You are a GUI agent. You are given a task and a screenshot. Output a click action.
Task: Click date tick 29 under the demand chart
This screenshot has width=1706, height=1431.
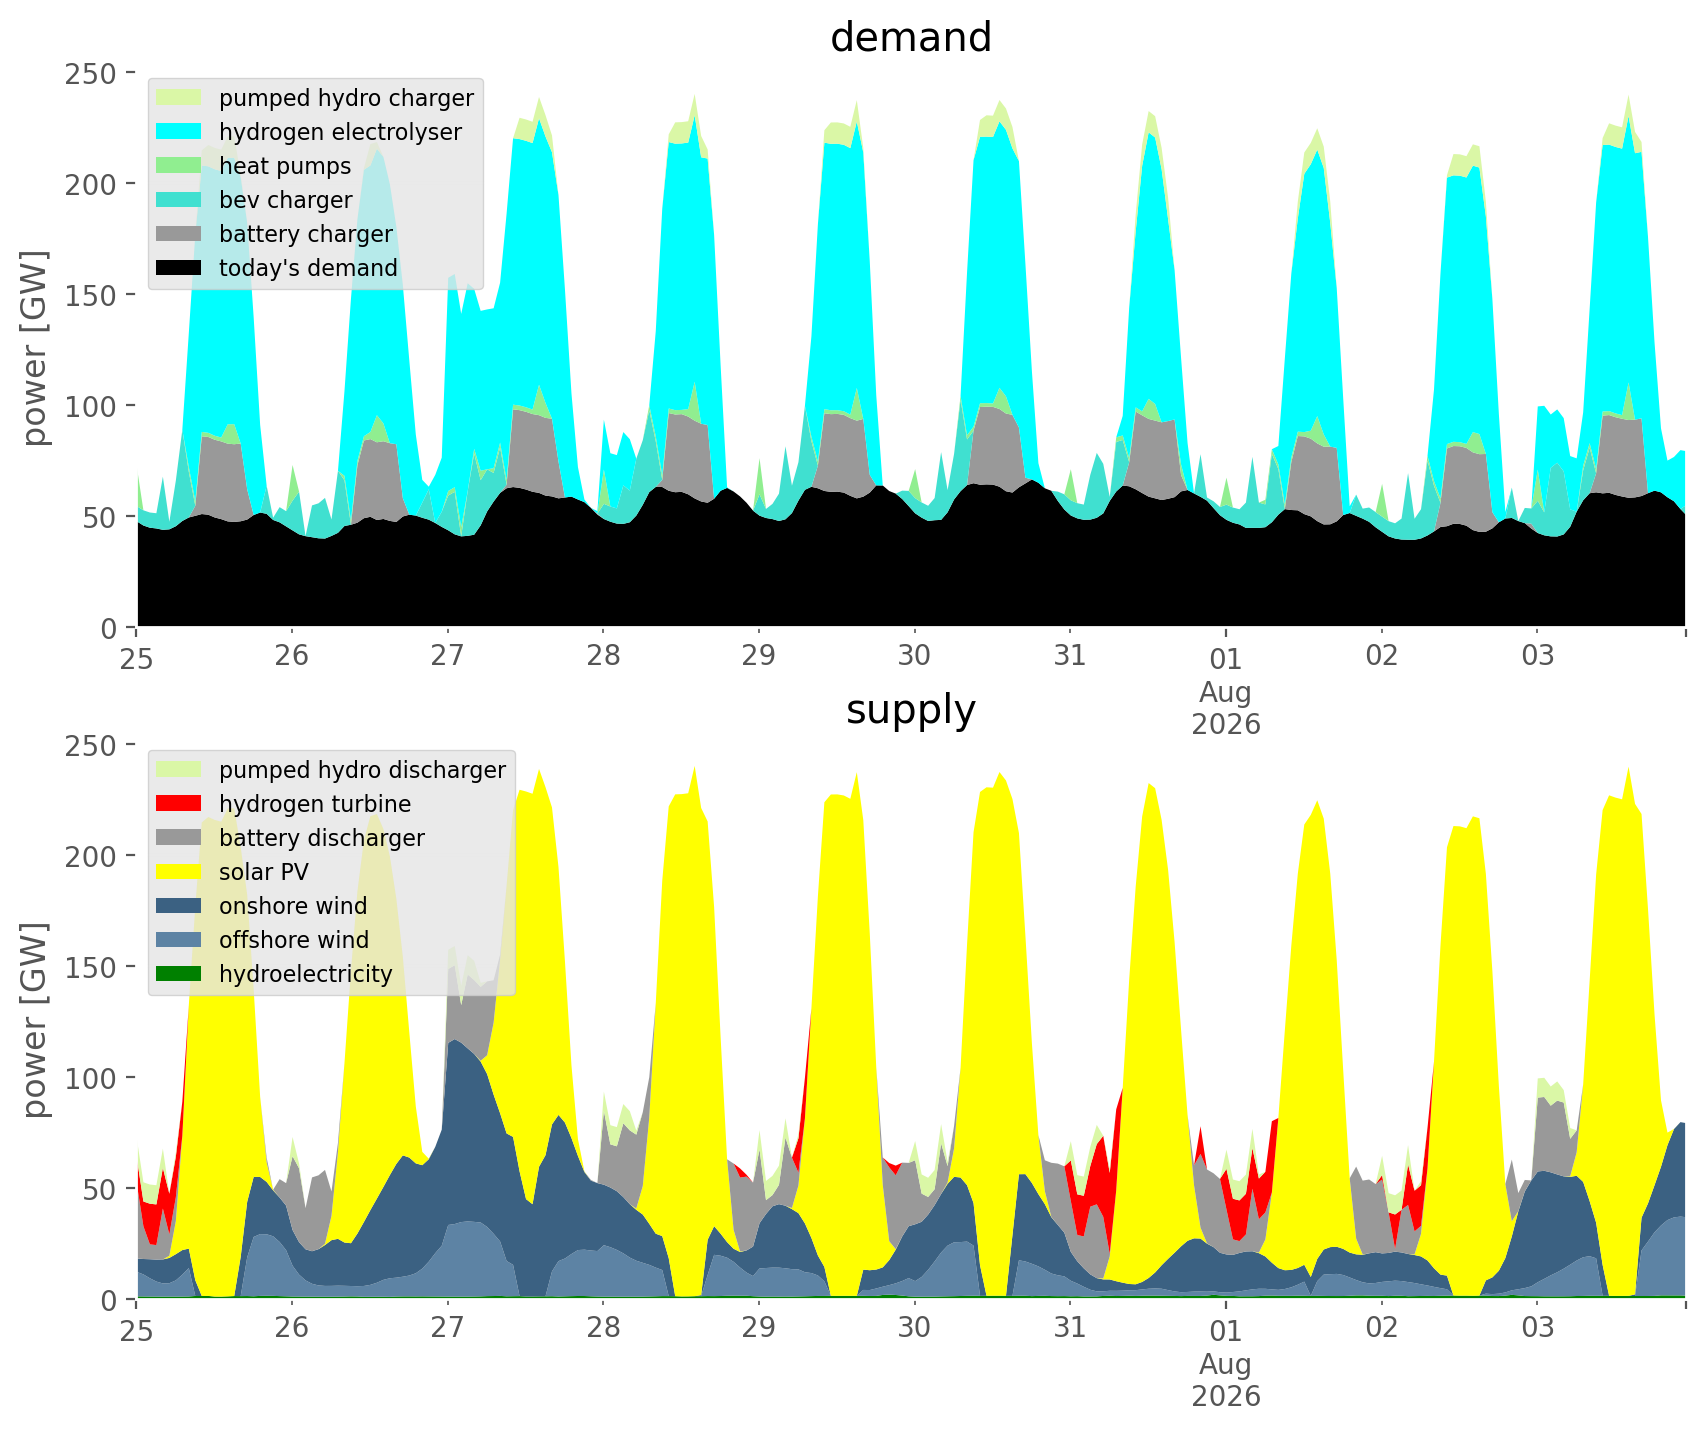(x=759, y=656)
